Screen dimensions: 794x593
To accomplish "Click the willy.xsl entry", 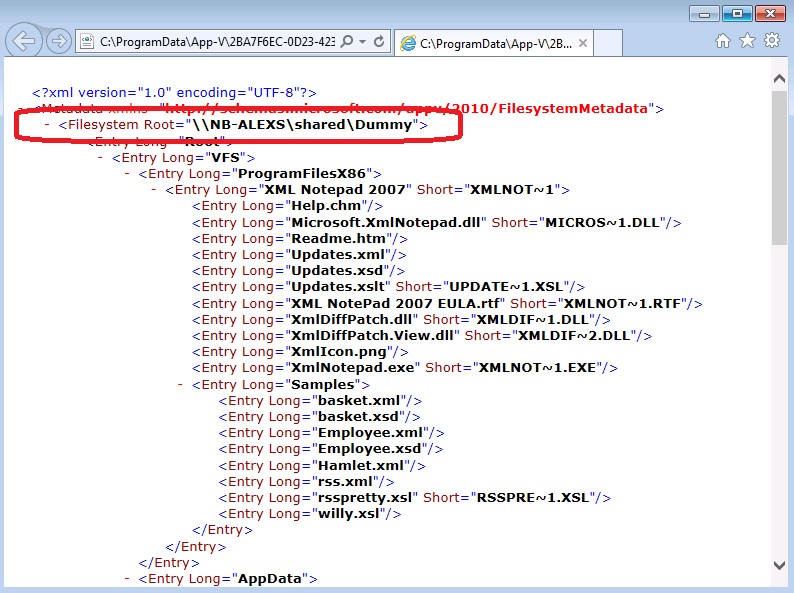I will coord(310,514).
